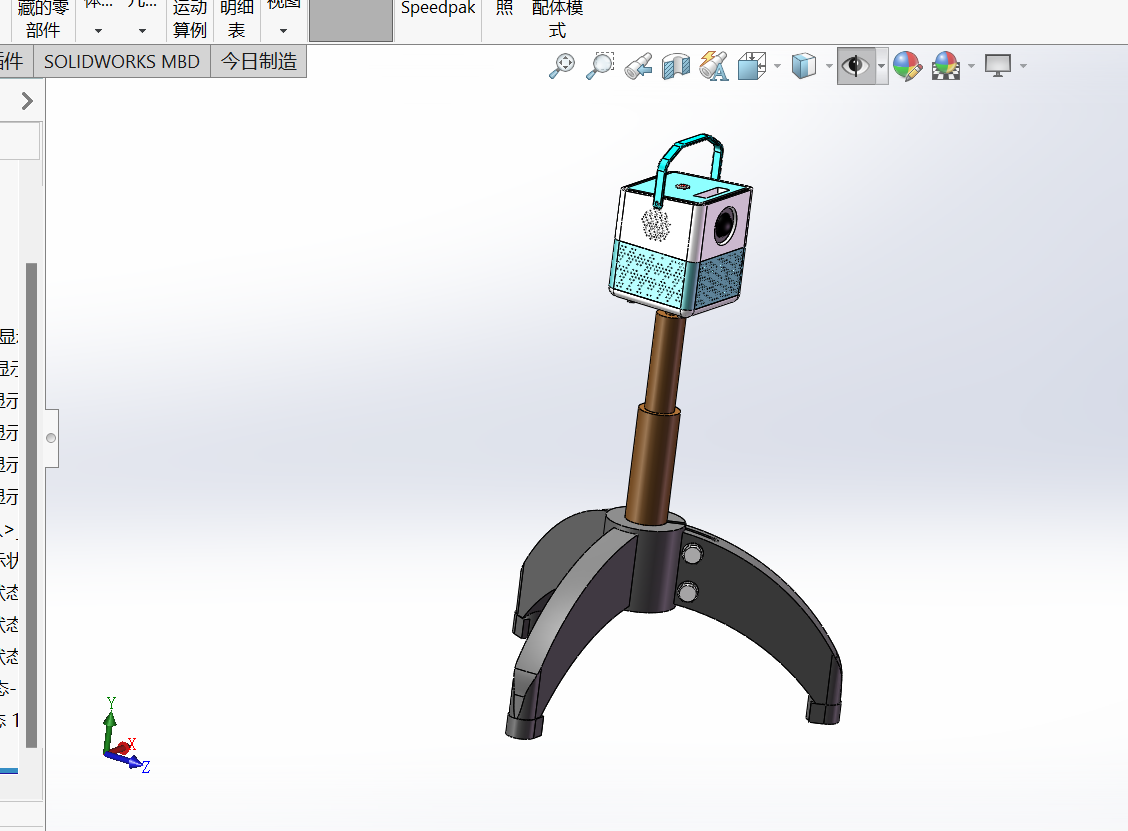Click Display Style cube icon
This screenshot has height=831, width=1128.
pos(804,65)
